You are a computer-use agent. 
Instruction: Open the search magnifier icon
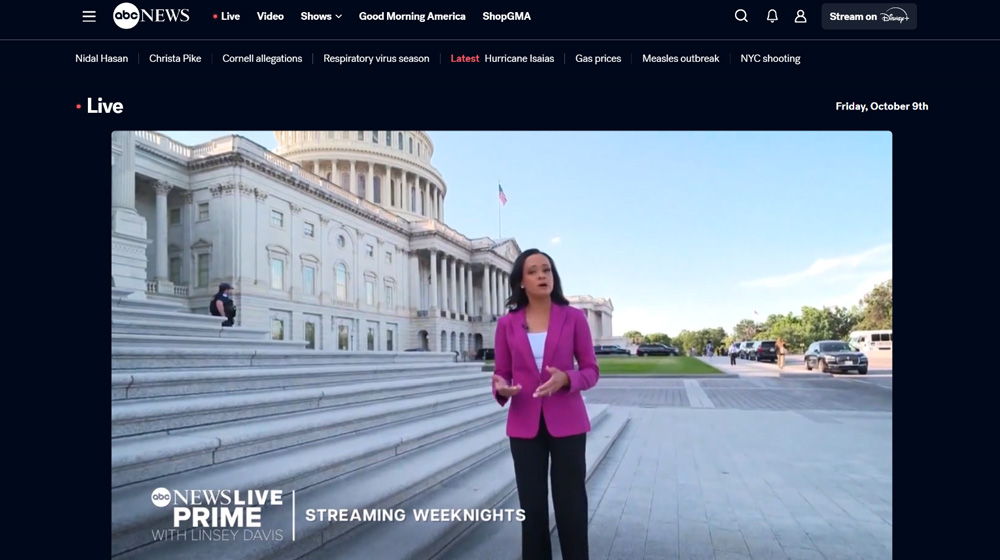[741, 16]
